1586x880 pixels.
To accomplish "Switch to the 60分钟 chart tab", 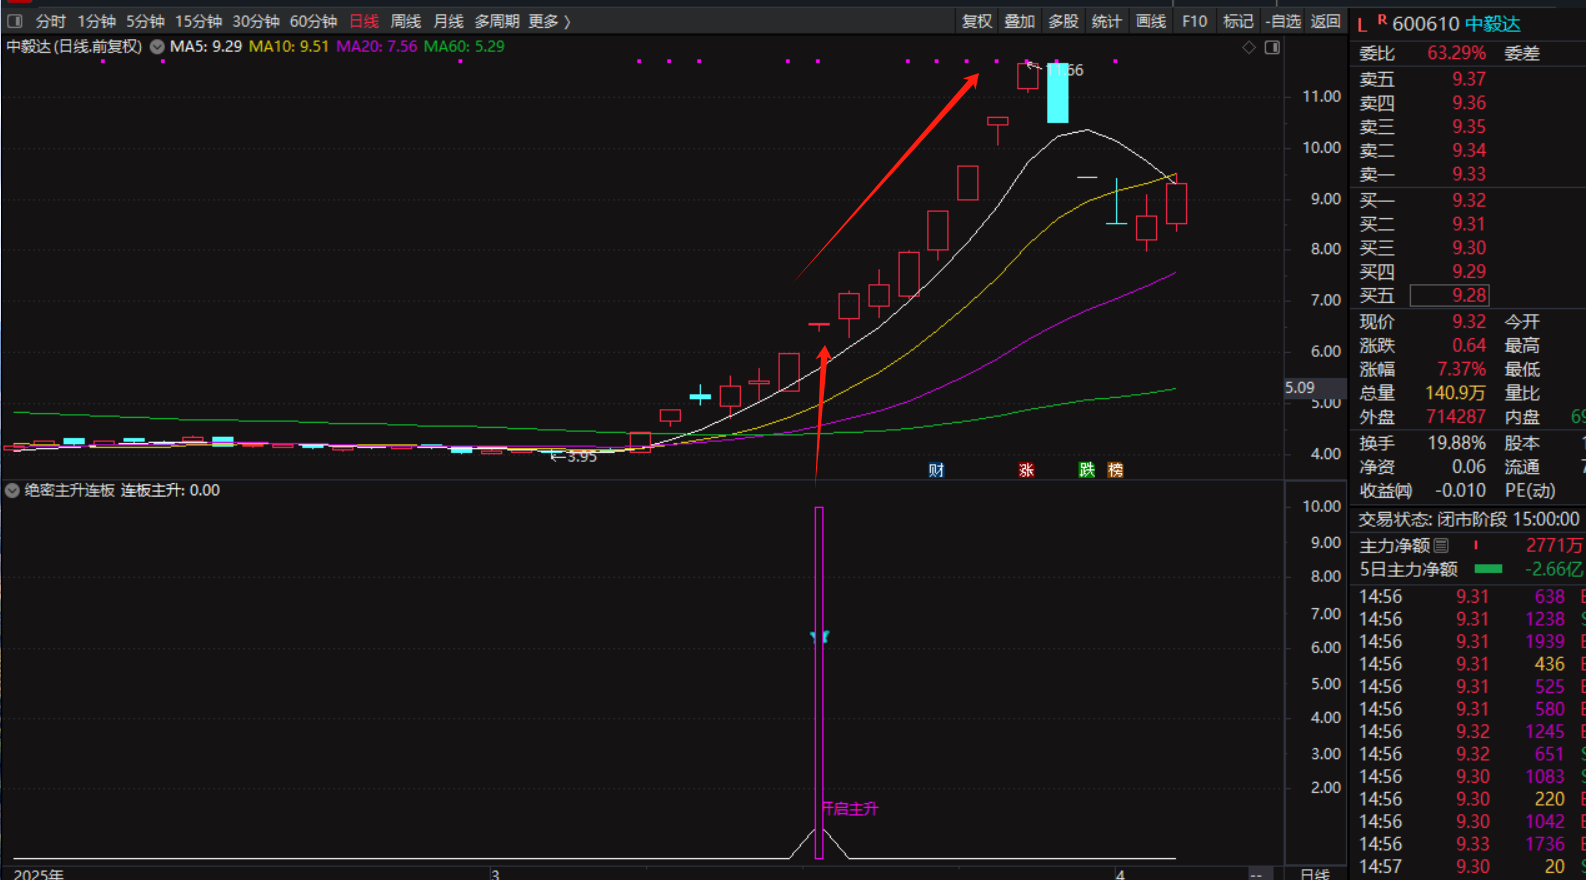I will click(x=313, y=21).
